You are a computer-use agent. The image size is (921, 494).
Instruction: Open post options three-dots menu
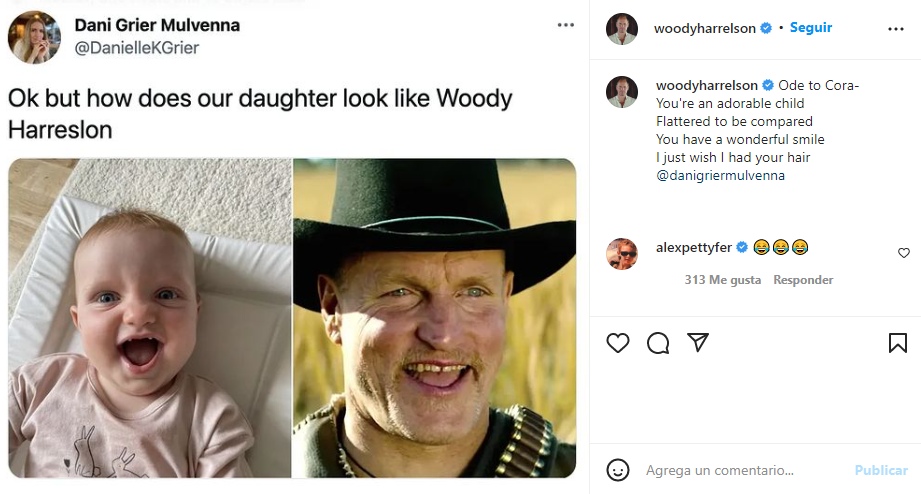click(x=895, y=29)
